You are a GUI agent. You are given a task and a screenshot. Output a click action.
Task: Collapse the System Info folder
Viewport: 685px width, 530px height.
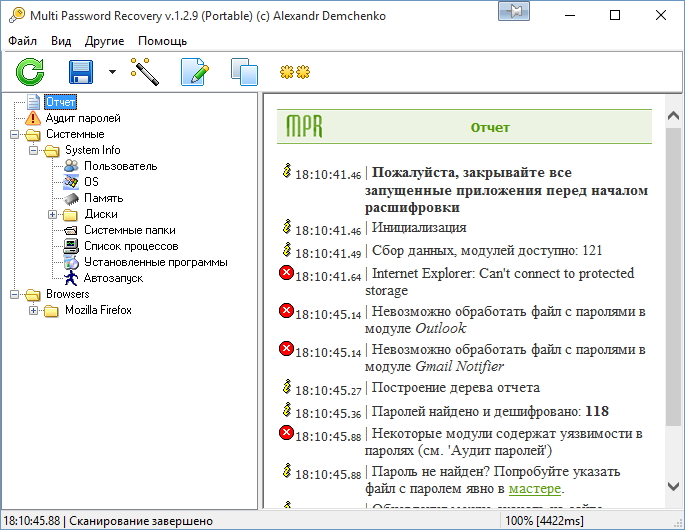[x=34, y=150]
